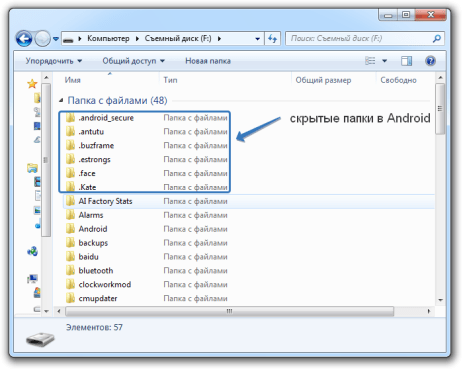The image size is (463, 370).
Task: Select Компьютер in the address bar
Action: (x=108, y=39)
